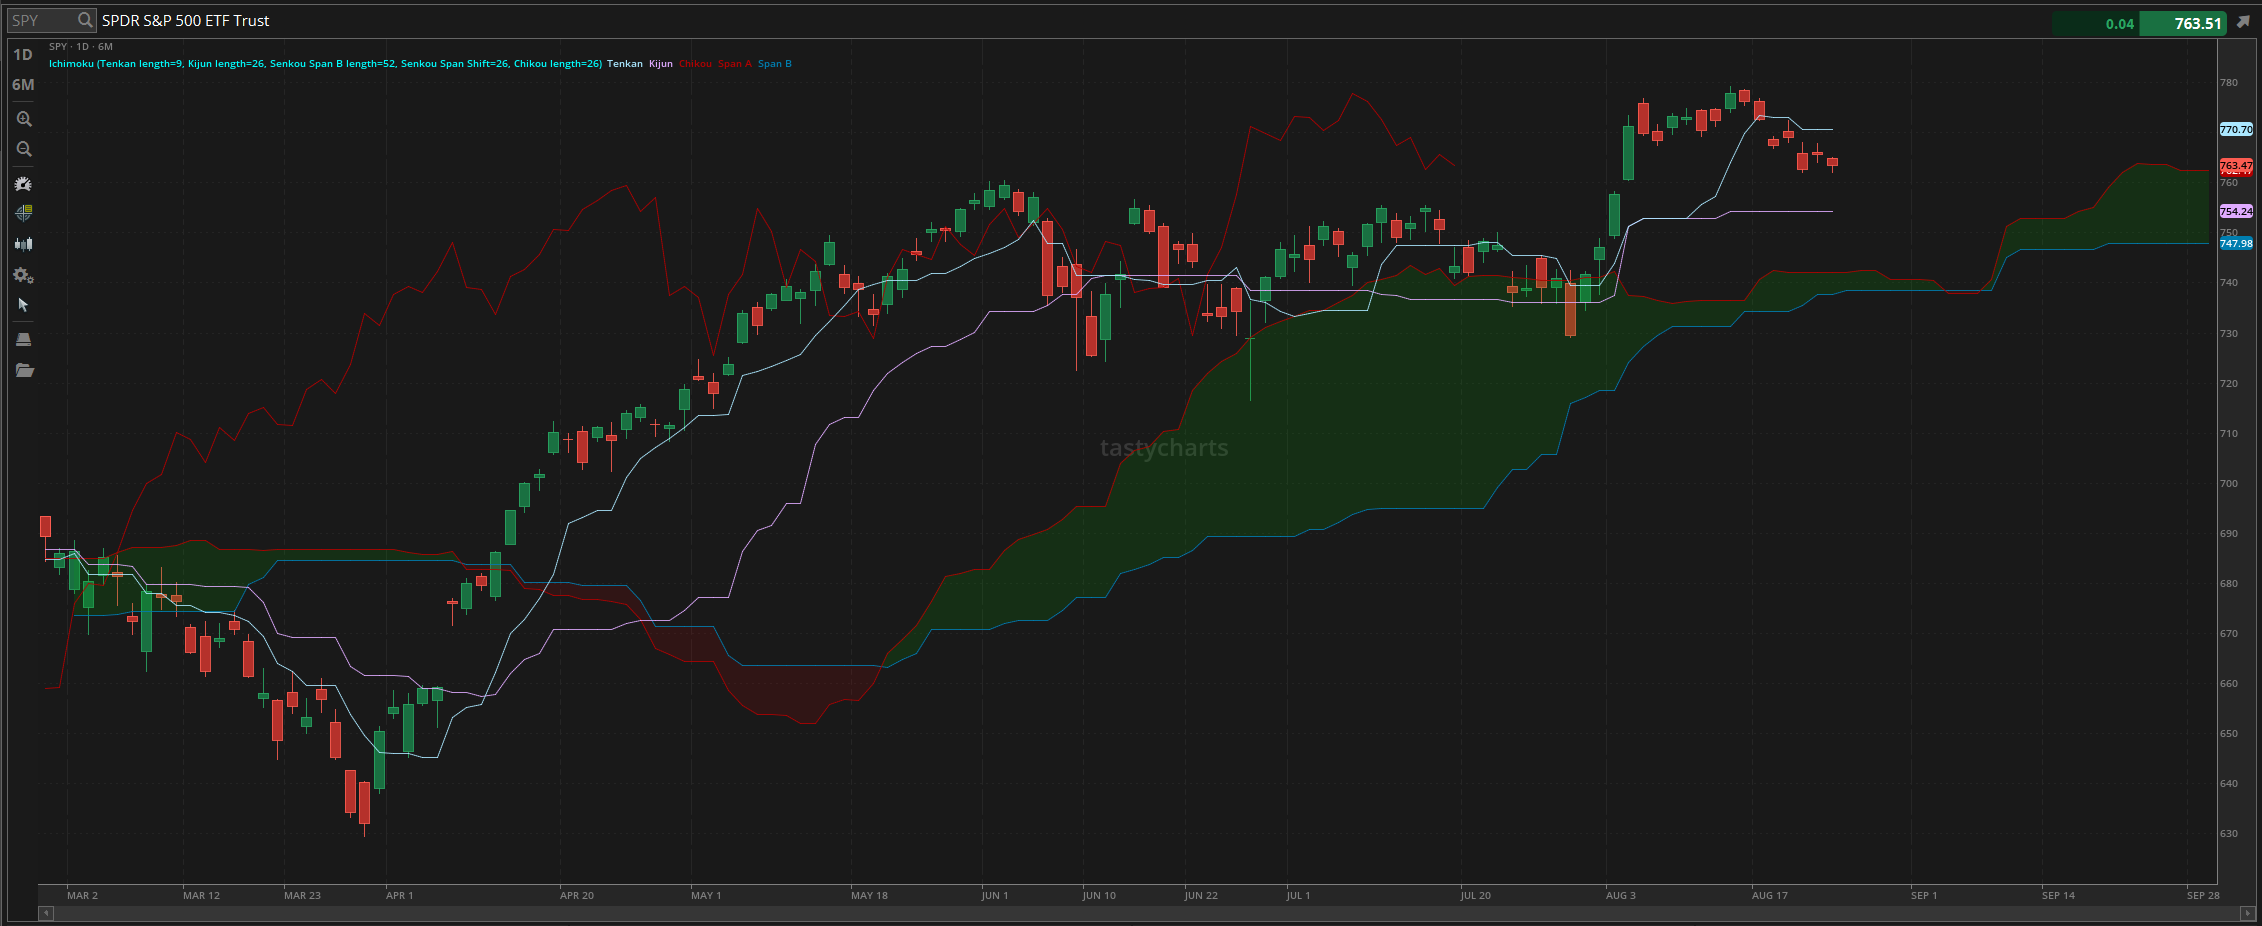
Task: Click the Span A legend label
Action: pos(735,64)
